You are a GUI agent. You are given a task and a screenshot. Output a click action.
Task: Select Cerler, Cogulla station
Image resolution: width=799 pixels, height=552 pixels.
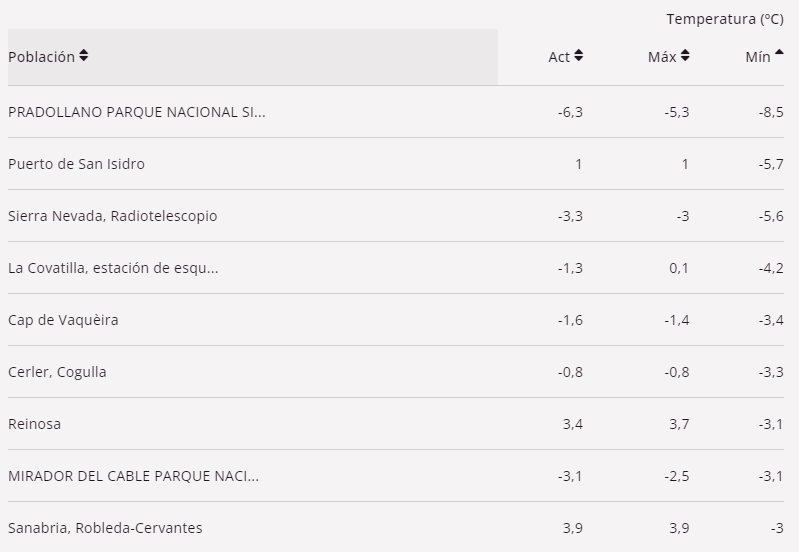click(57, 372)
